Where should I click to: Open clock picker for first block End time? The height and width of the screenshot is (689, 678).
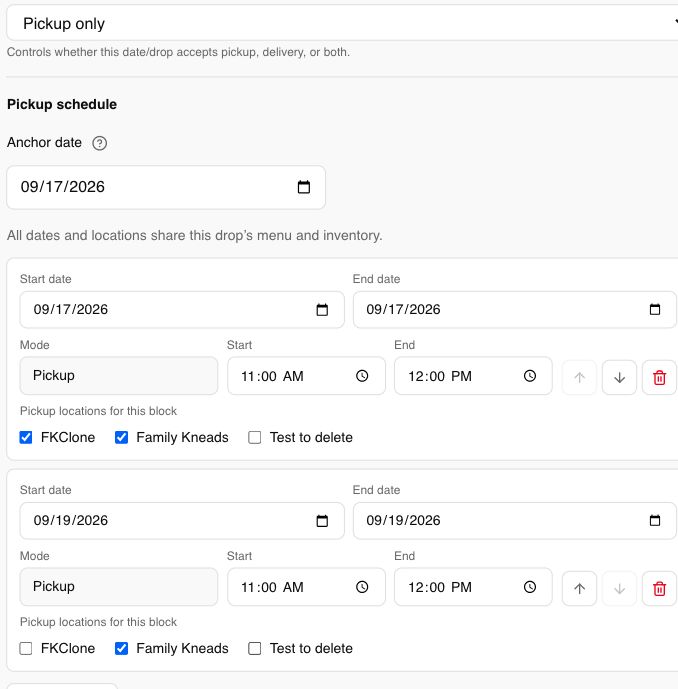530,376
